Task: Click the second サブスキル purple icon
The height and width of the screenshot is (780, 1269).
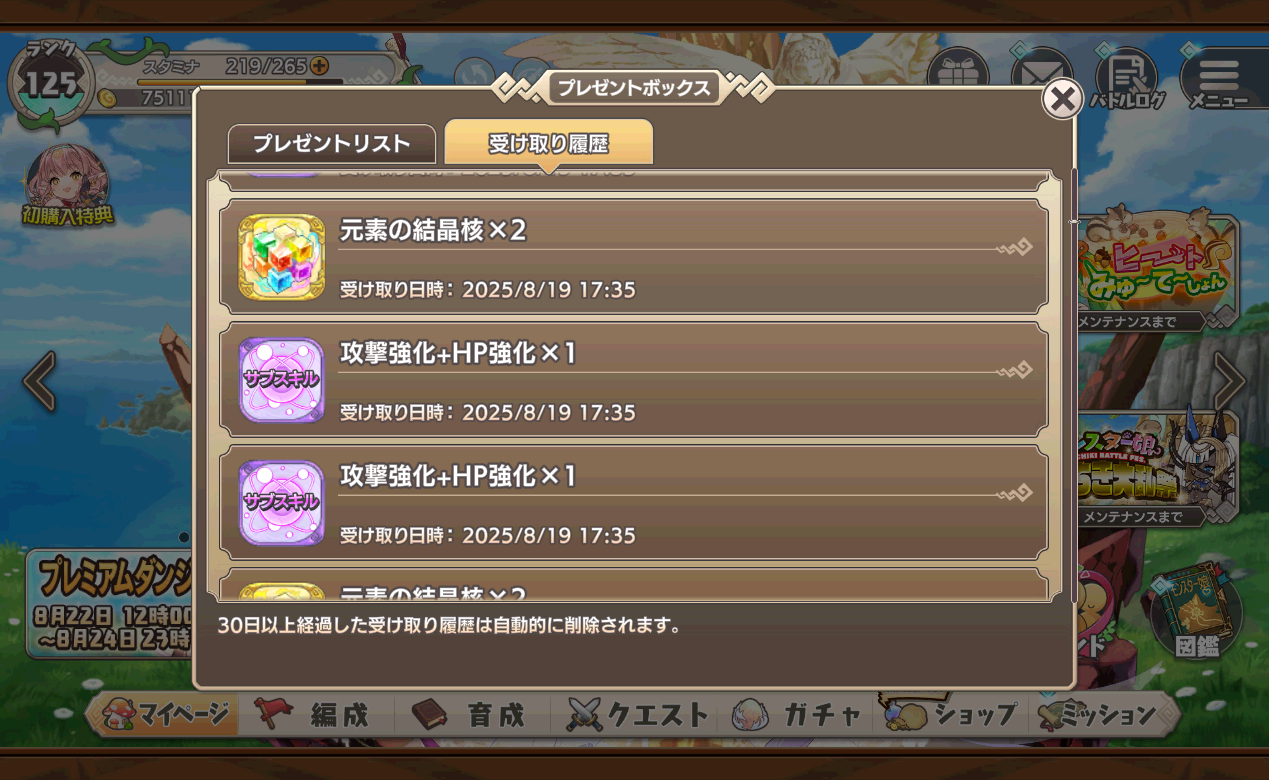Action: pos(282,503)
